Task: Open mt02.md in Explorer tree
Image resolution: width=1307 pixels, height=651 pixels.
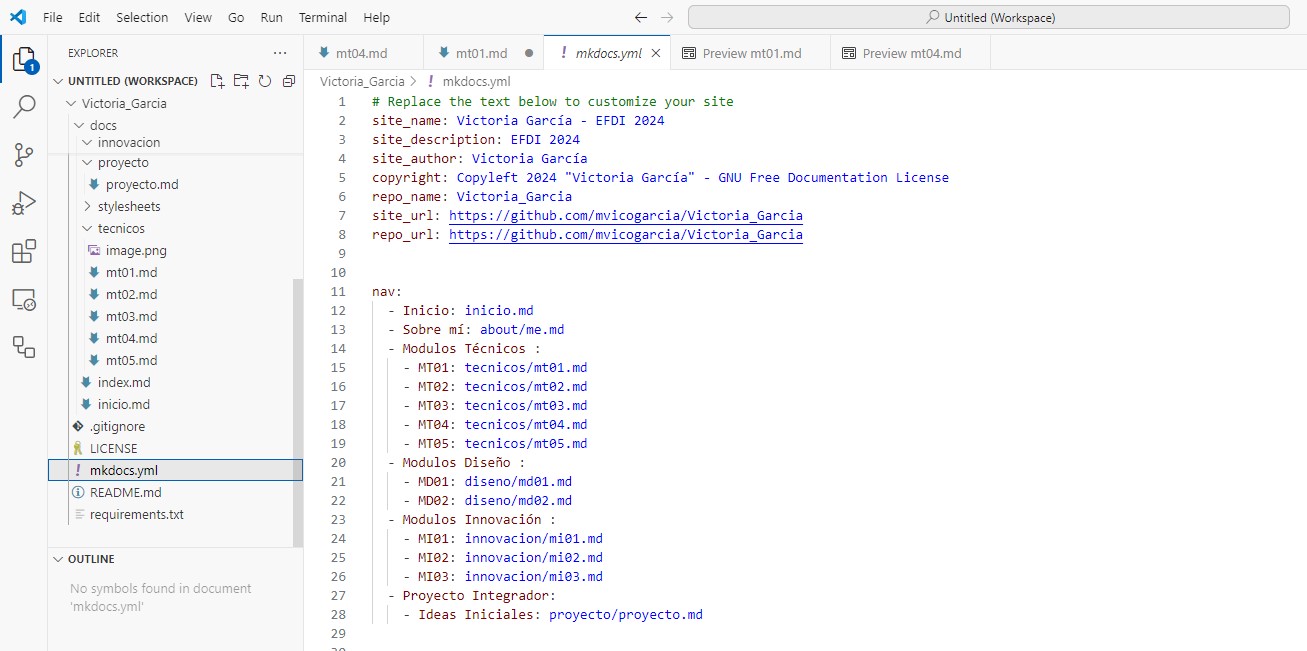Action: 131,294
